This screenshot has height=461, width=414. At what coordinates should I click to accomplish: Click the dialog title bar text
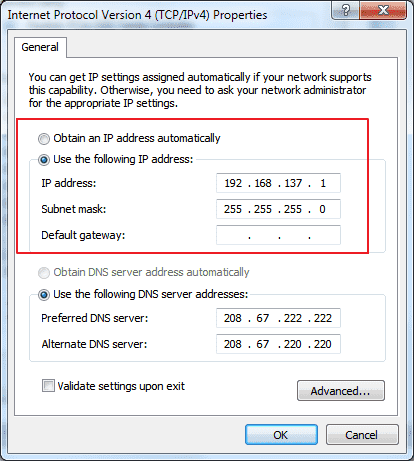137,15
